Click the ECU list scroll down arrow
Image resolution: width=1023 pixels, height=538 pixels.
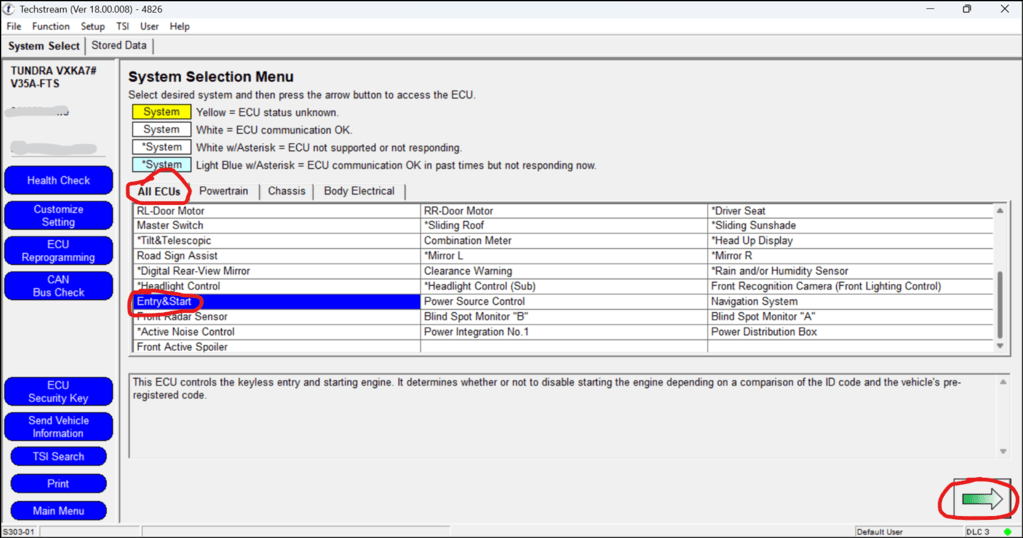pos(1000,346)
